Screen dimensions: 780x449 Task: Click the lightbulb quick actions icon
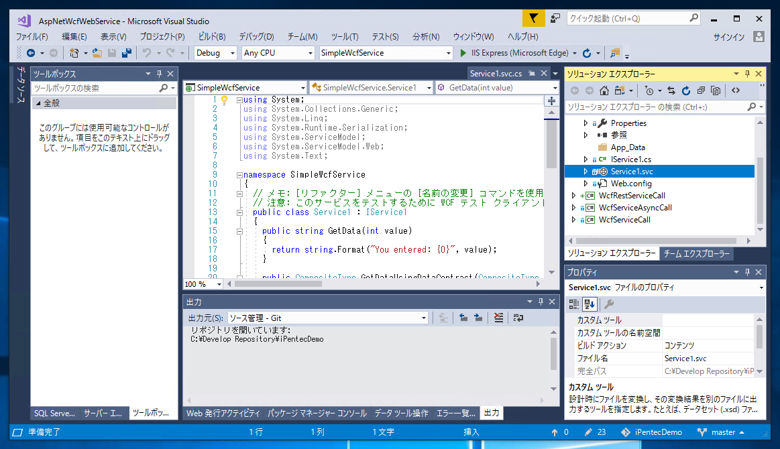coord(224,100)
